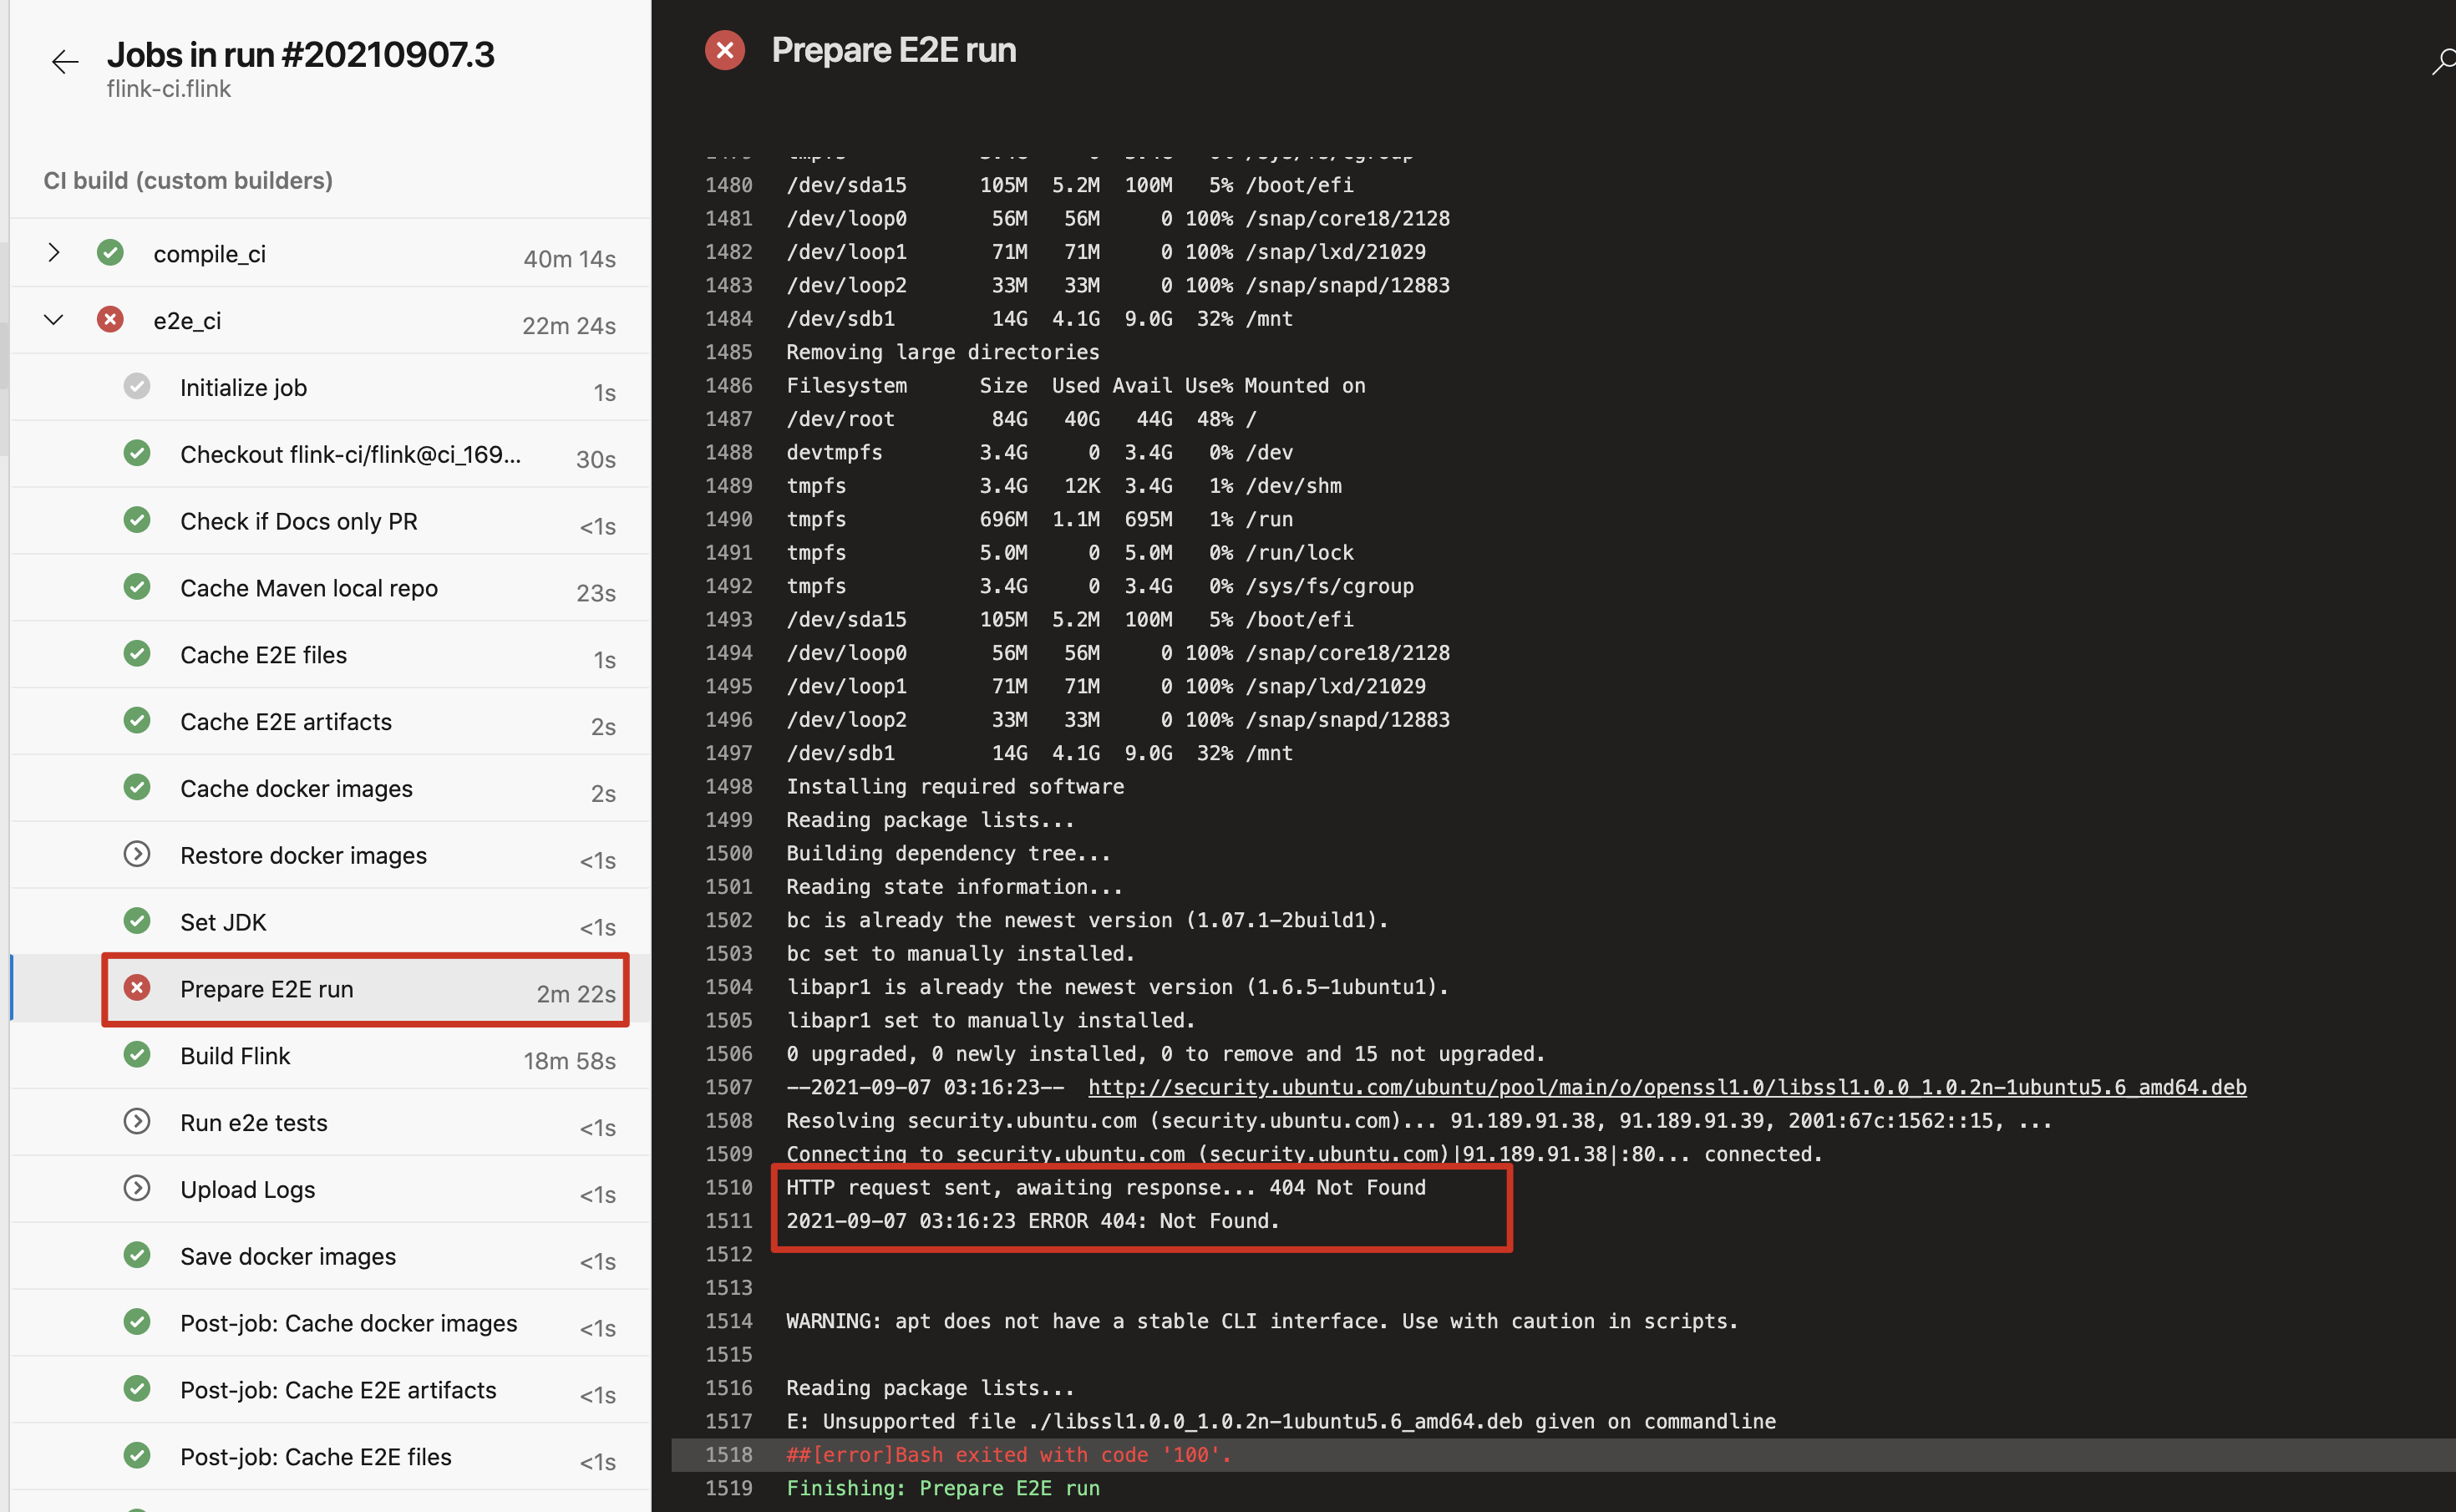2456x1512 pixels.
Task: Open the Post-job: Cache E2E artifacts step
Action: pos(338,1390)
